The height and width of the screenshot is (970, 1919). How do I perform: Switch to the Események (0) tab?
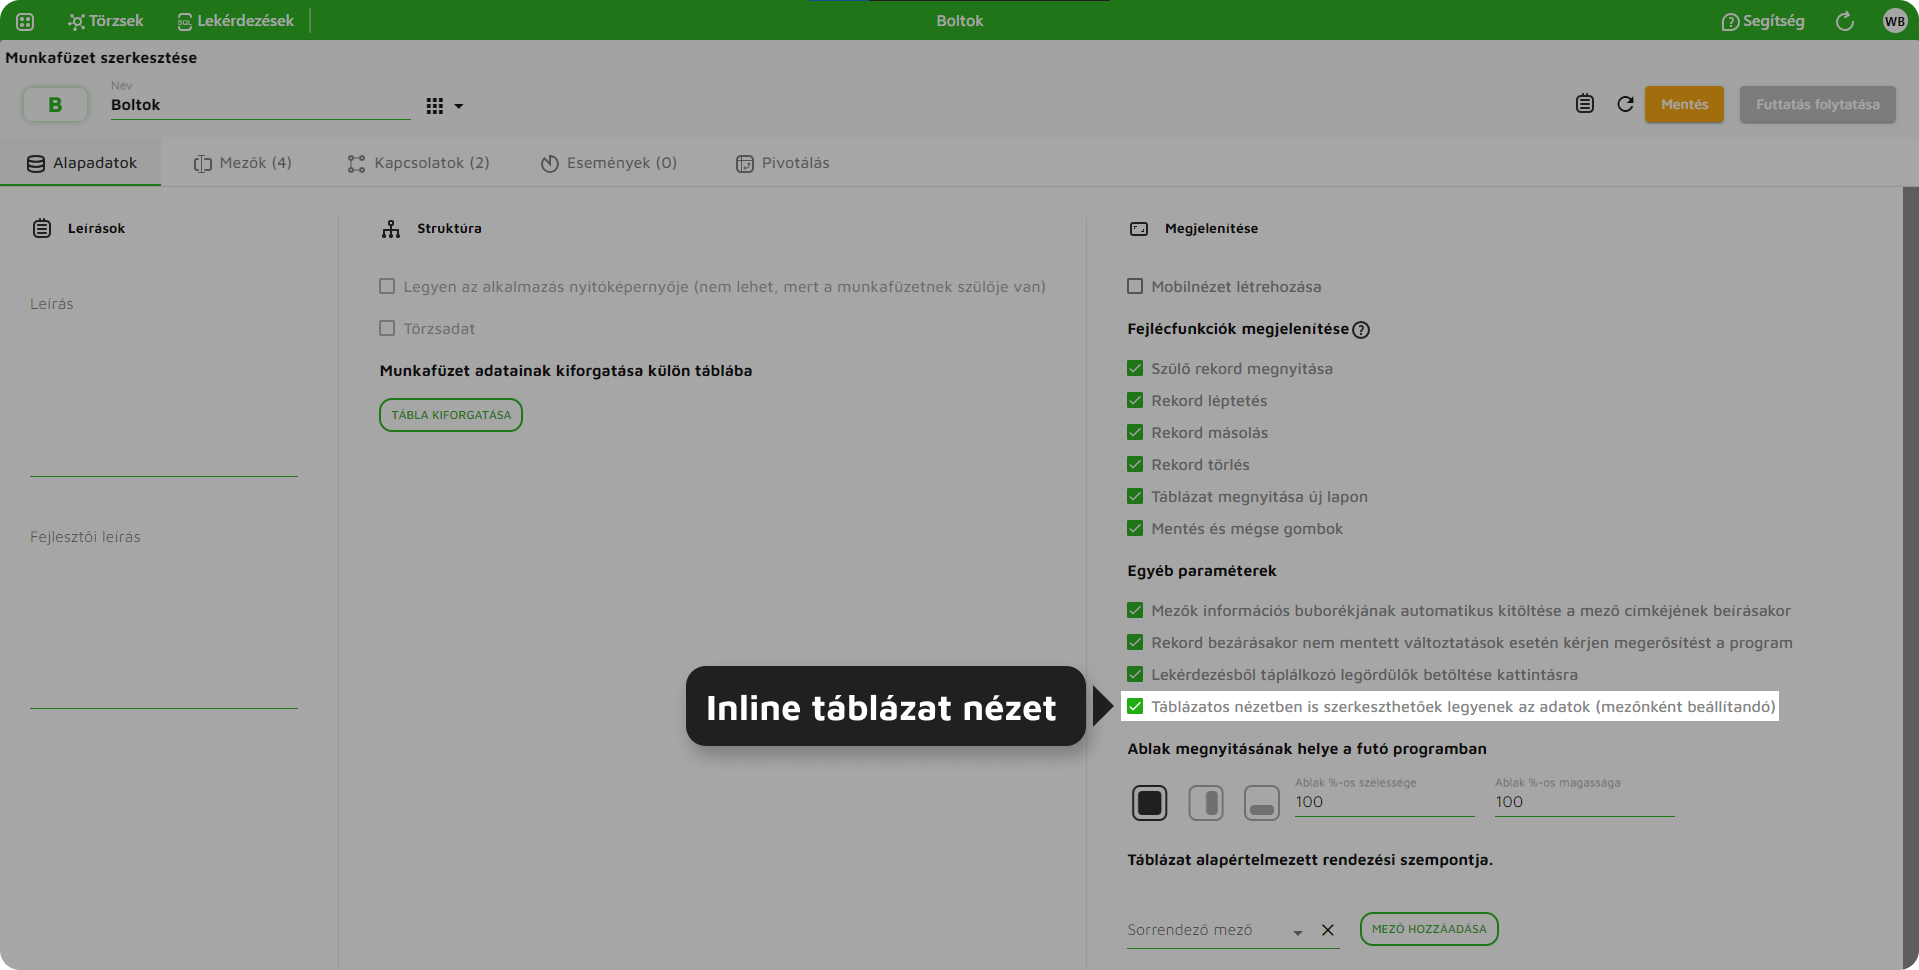(608, 163)
